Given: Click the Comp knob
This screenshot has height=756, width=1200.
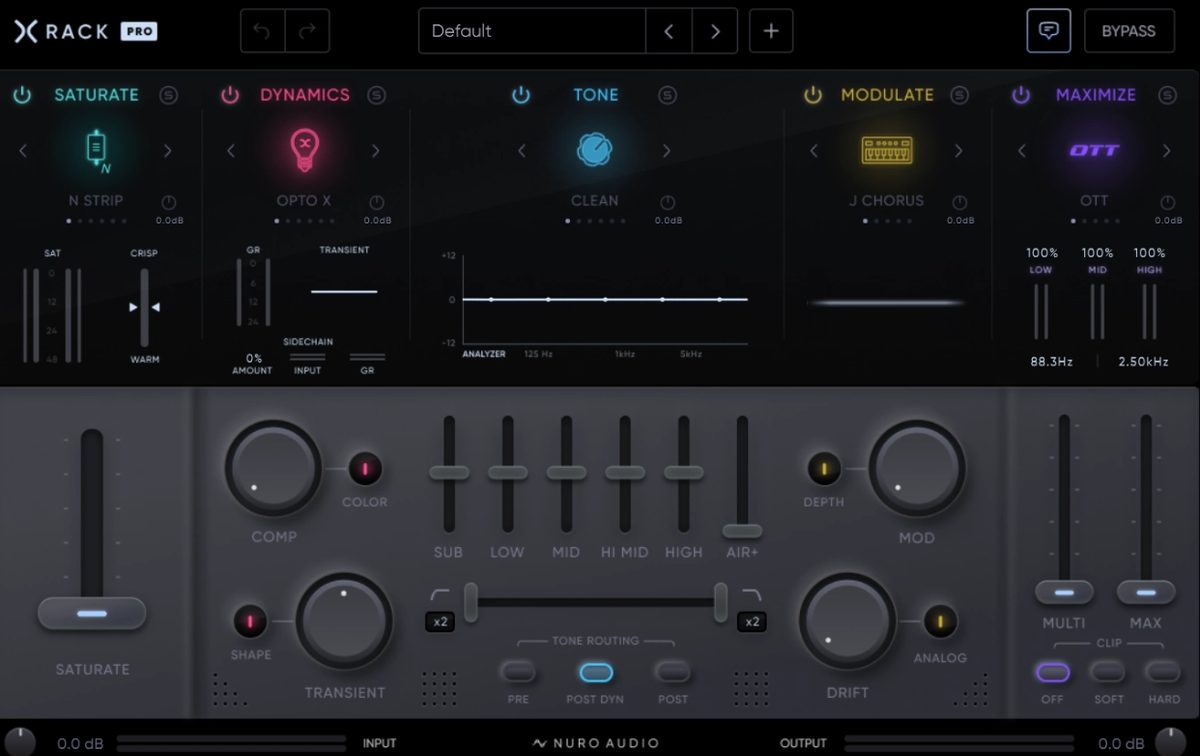Looking at the screenshot, I should [273, 468].
